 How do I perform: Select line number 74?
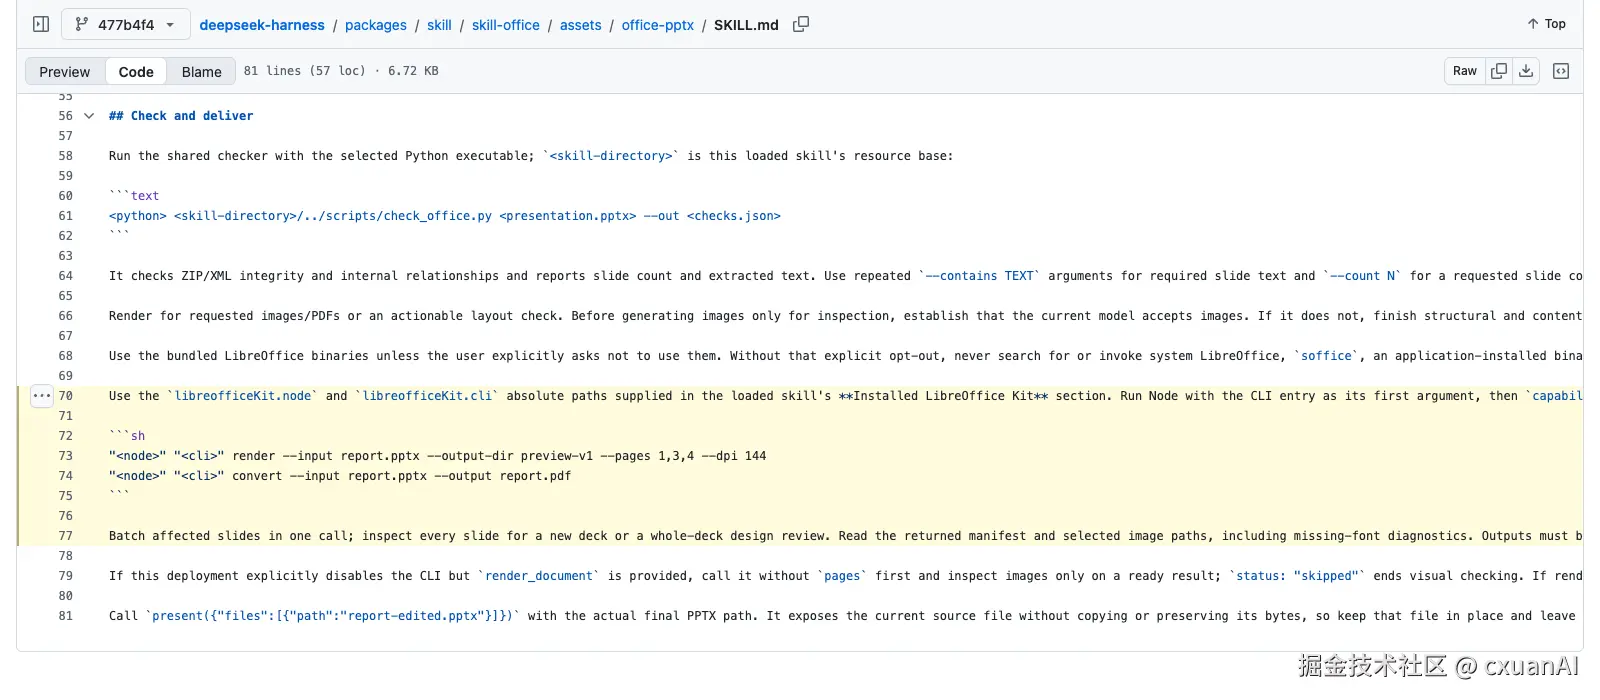pyautogui.click(x=66, y=476)
